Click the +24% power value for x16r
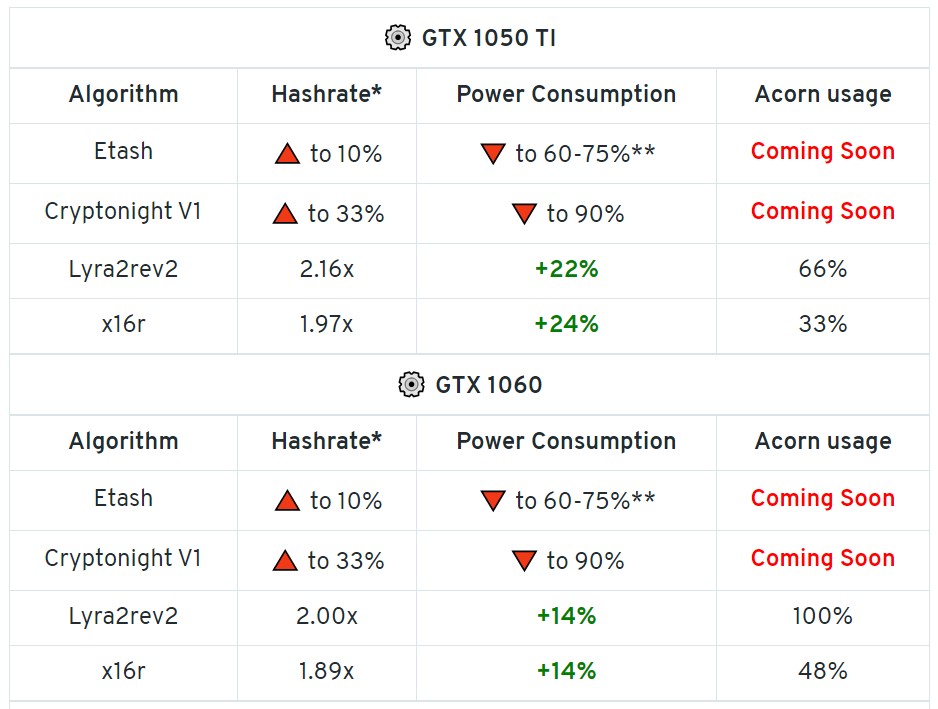This screenshot has height=709, width=938. pyautogui.click(x=567, y=324)
